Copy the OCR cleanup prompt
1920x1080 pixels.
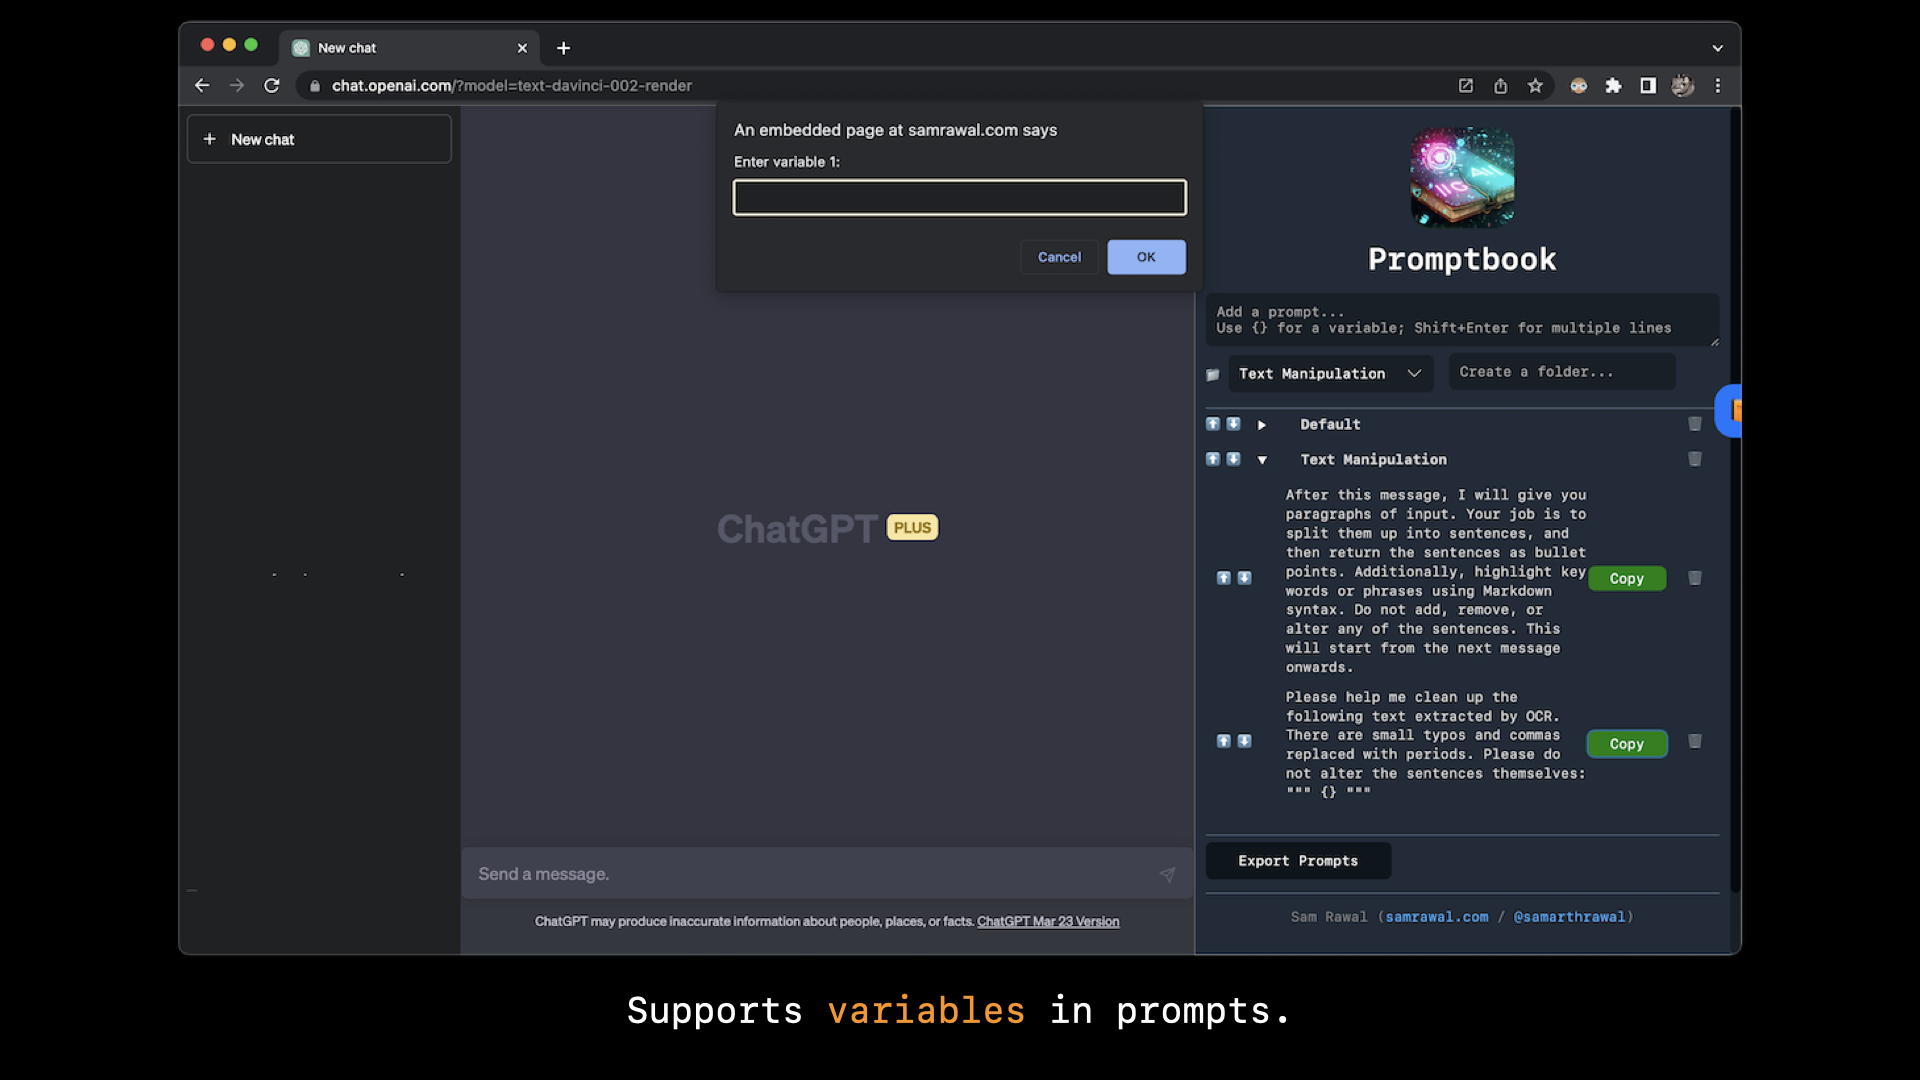click(x=1627, y=744)
